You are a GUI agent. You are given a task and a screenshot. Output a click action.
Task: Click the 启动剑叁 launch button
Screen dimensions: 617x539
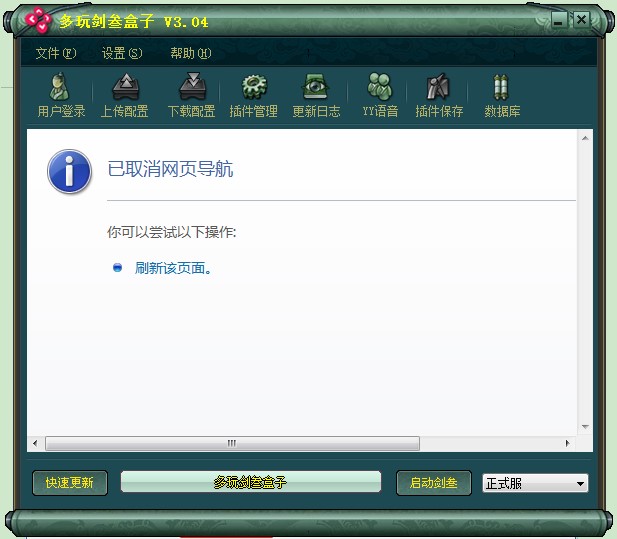[x=434, y=483]
